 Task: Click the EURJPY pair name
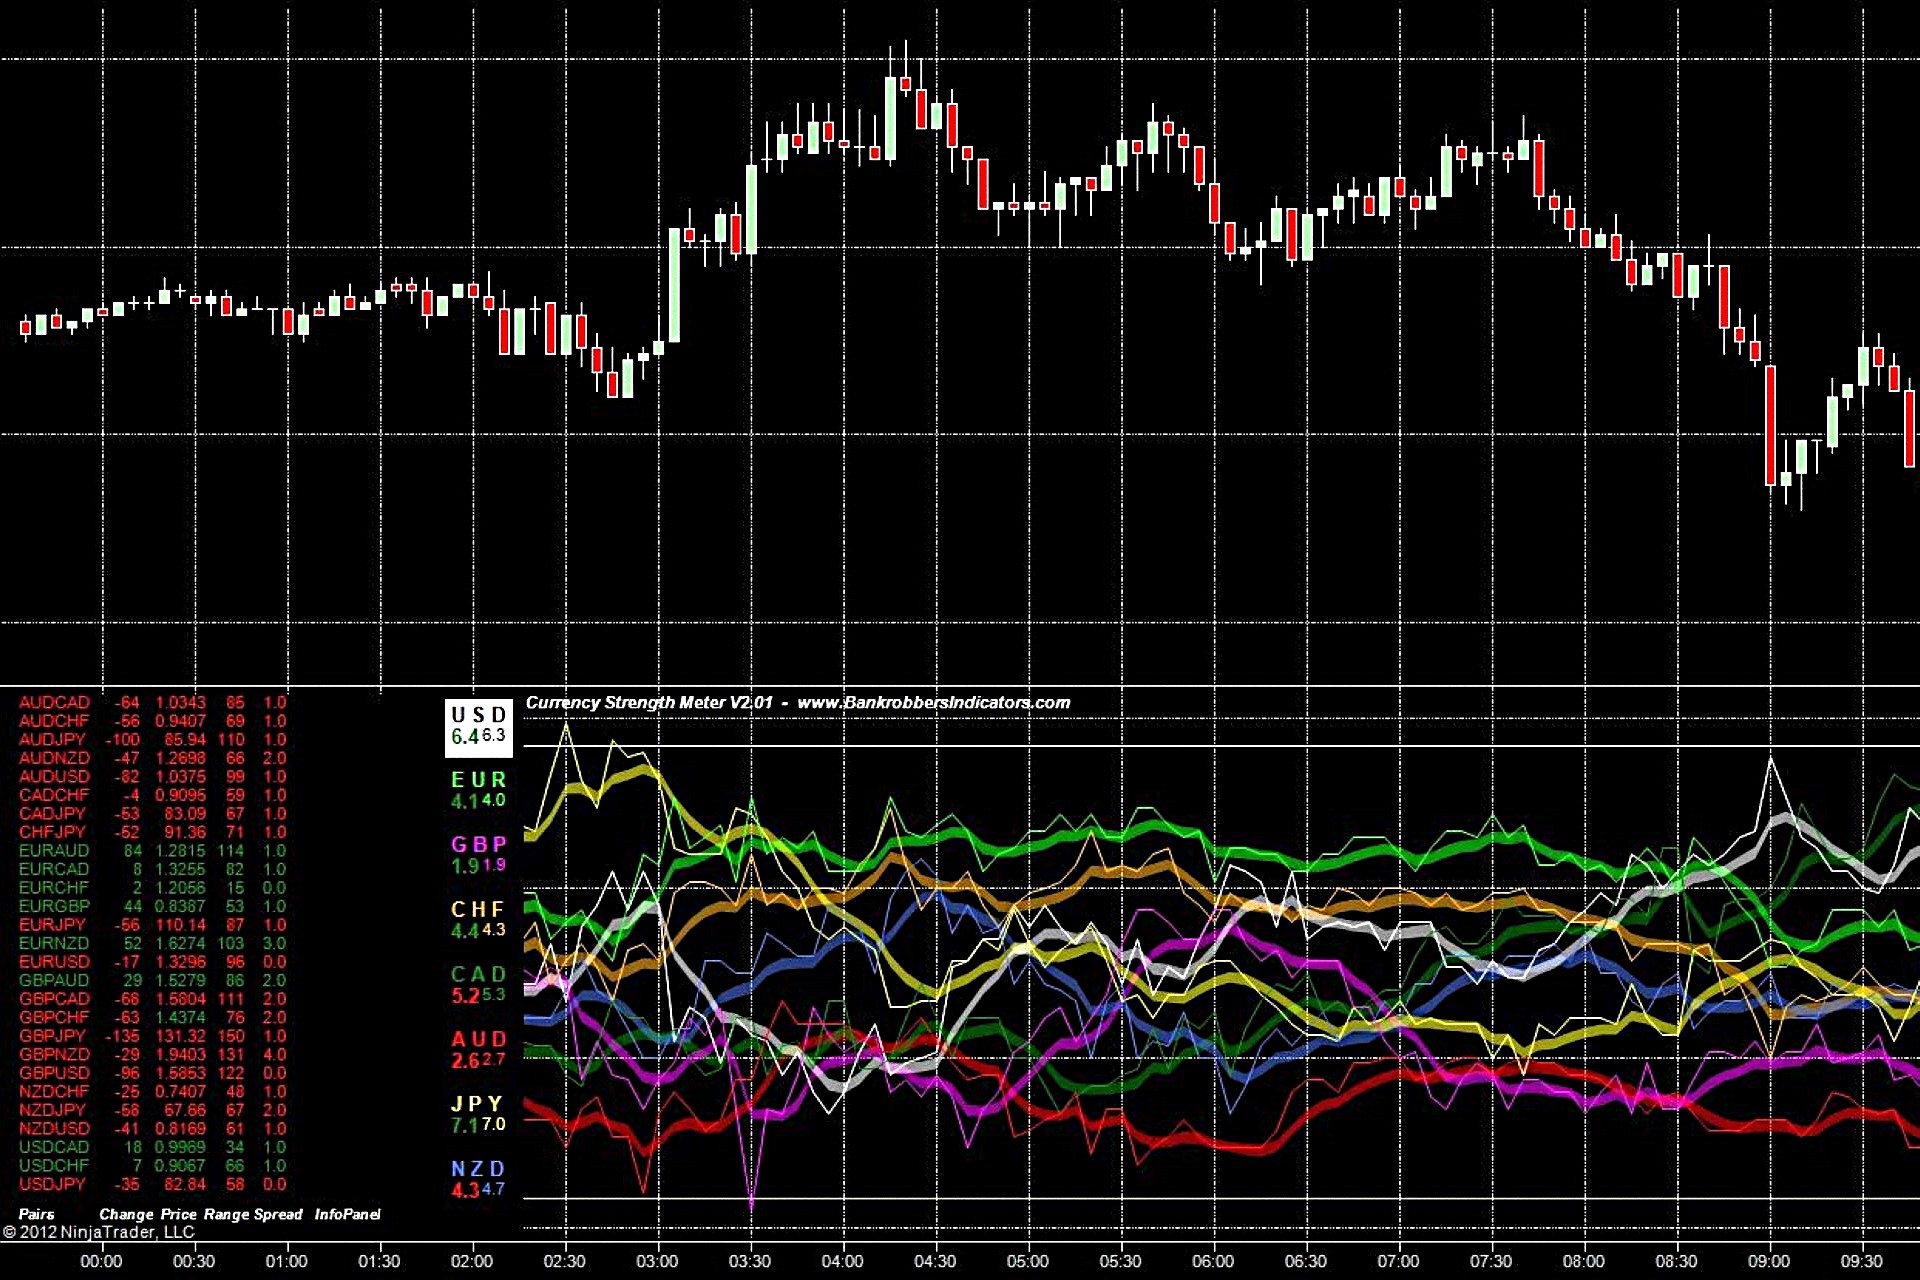52,925
